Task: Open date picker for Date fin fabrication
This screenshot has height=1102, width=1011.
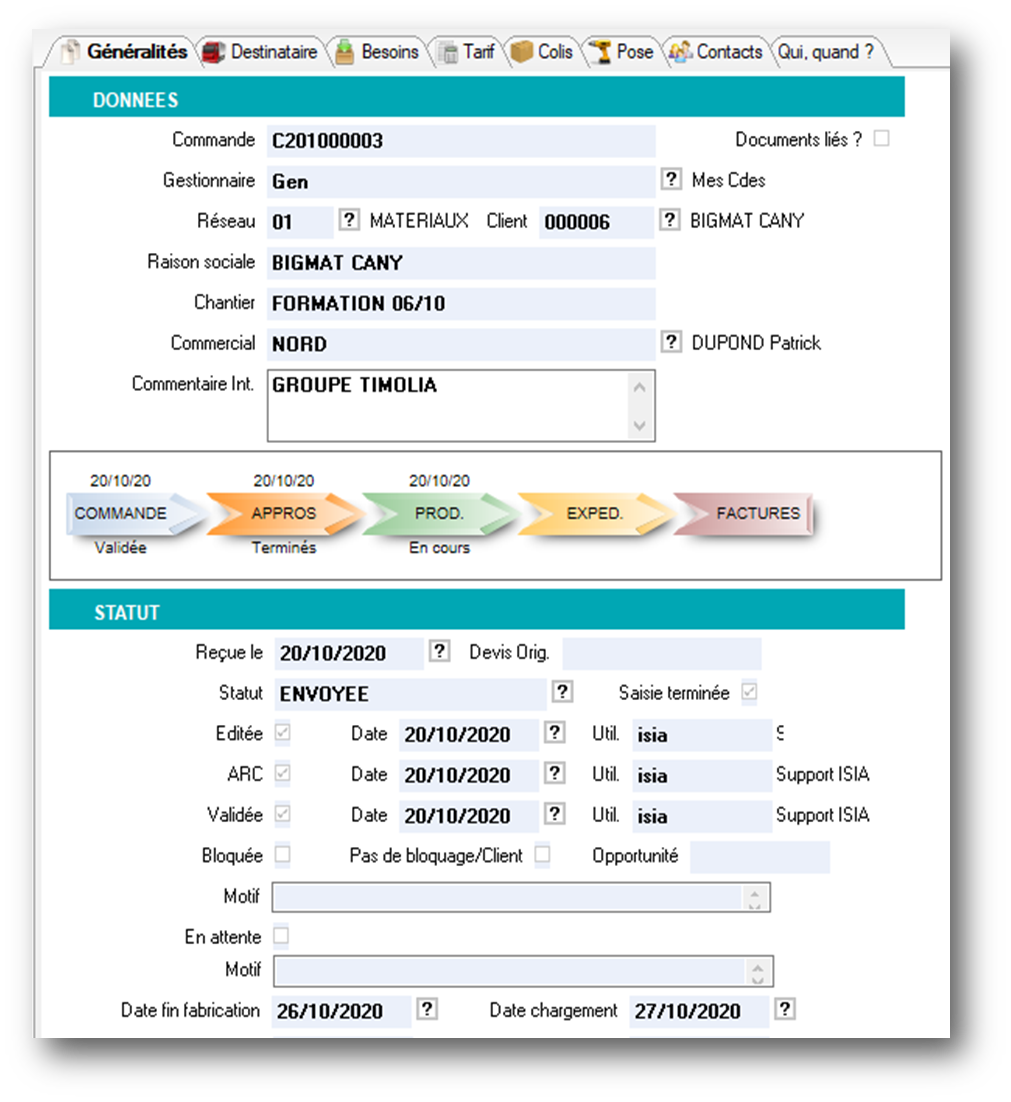Action: 426,1009
